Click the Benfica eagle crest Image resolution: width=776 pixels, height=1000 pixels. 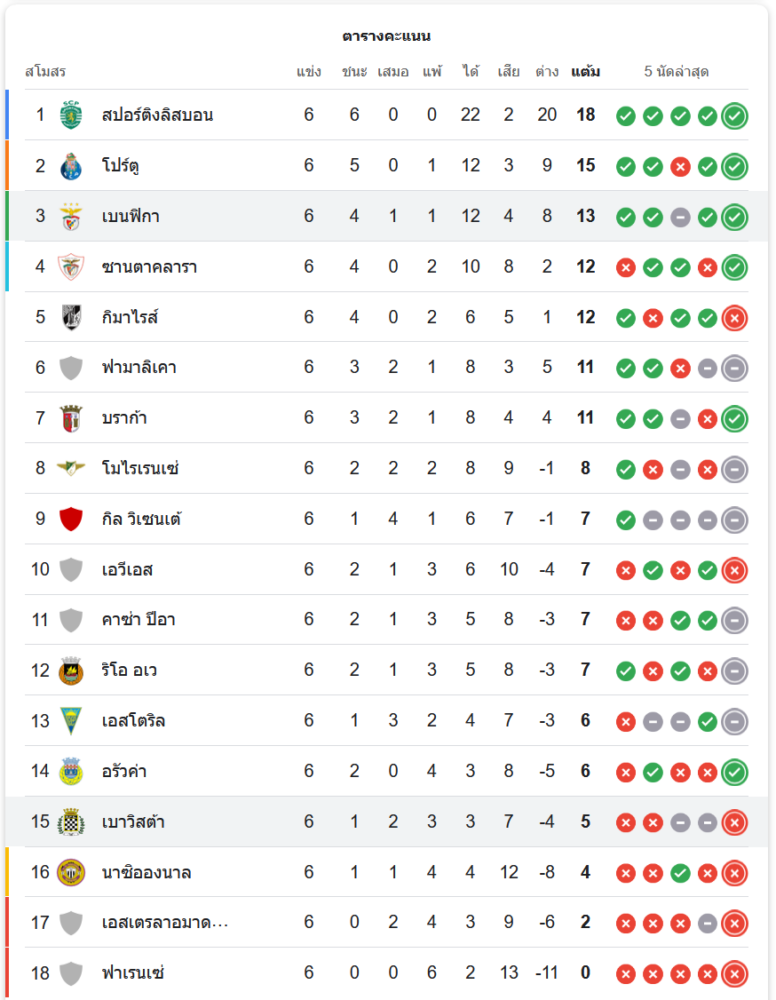coord(70,216)
